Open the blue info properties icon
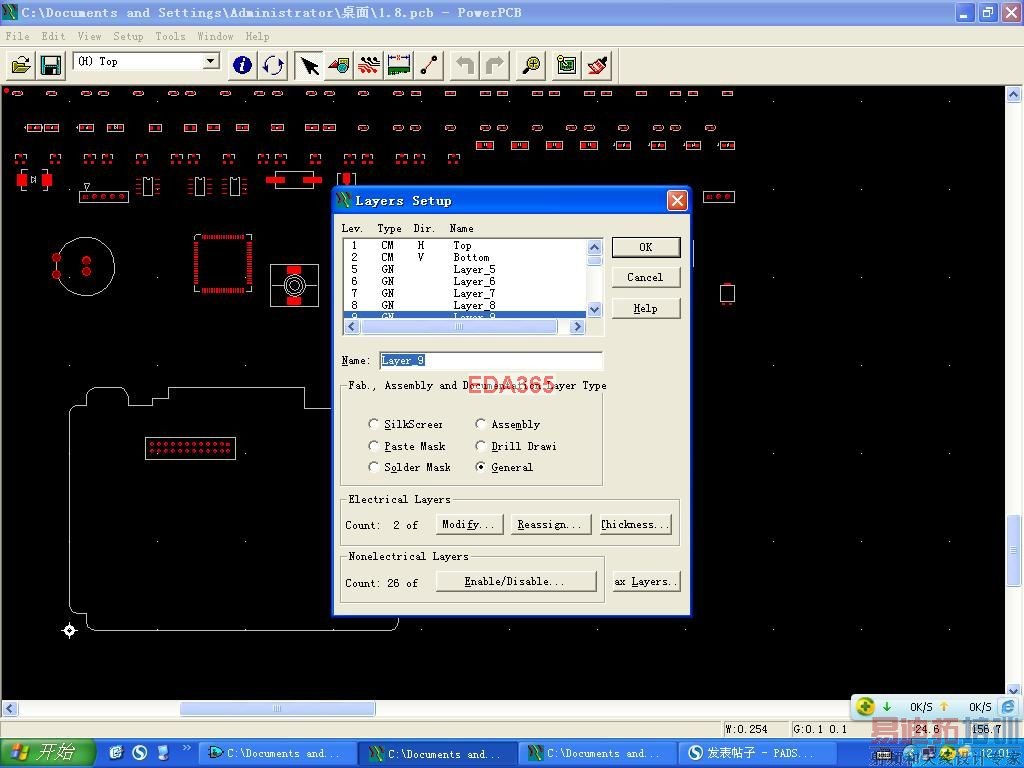The height and width of the screenshot is (768, 1024). 242,65
